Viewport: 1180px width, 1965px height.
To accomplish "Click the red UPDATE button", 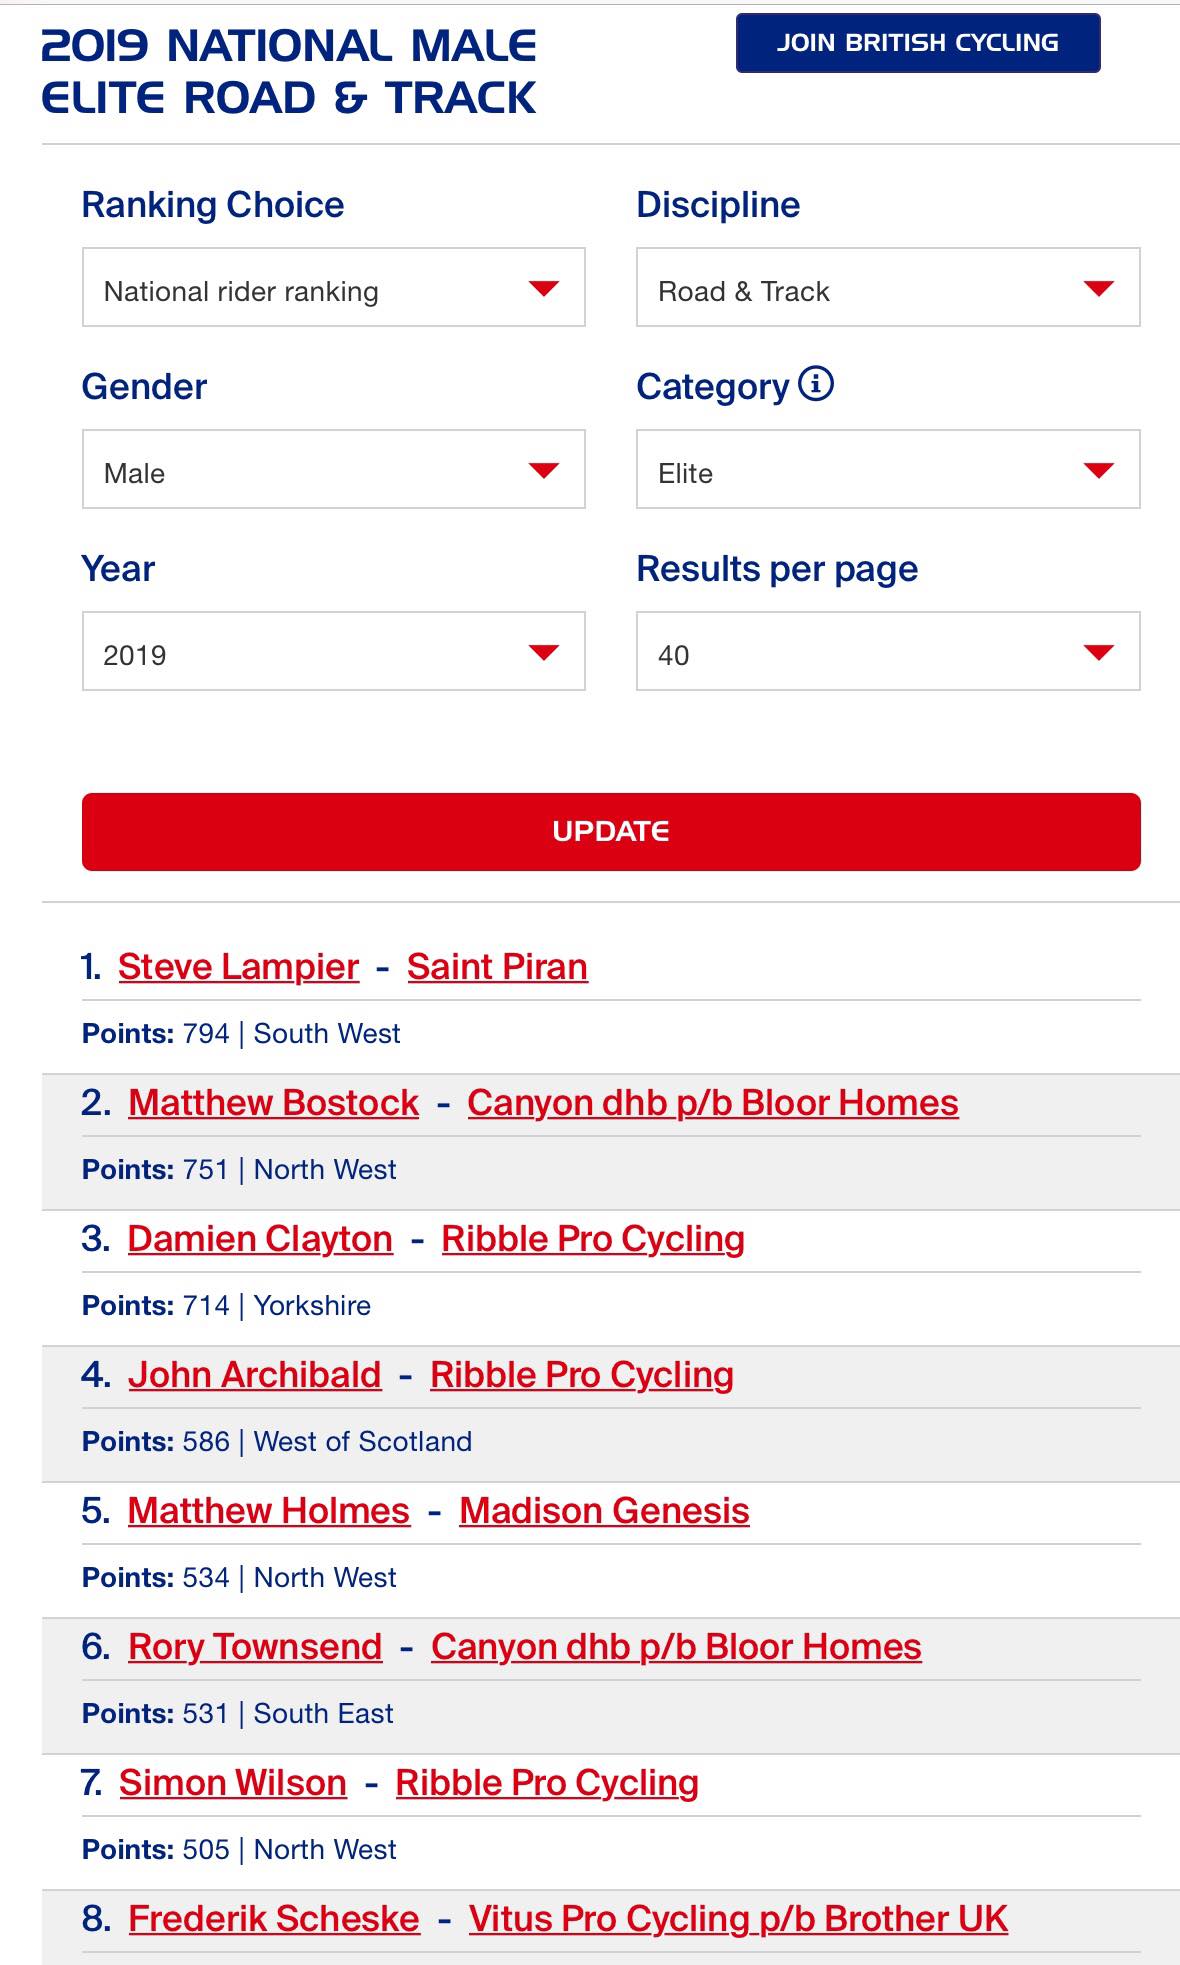I will [611, 832].
